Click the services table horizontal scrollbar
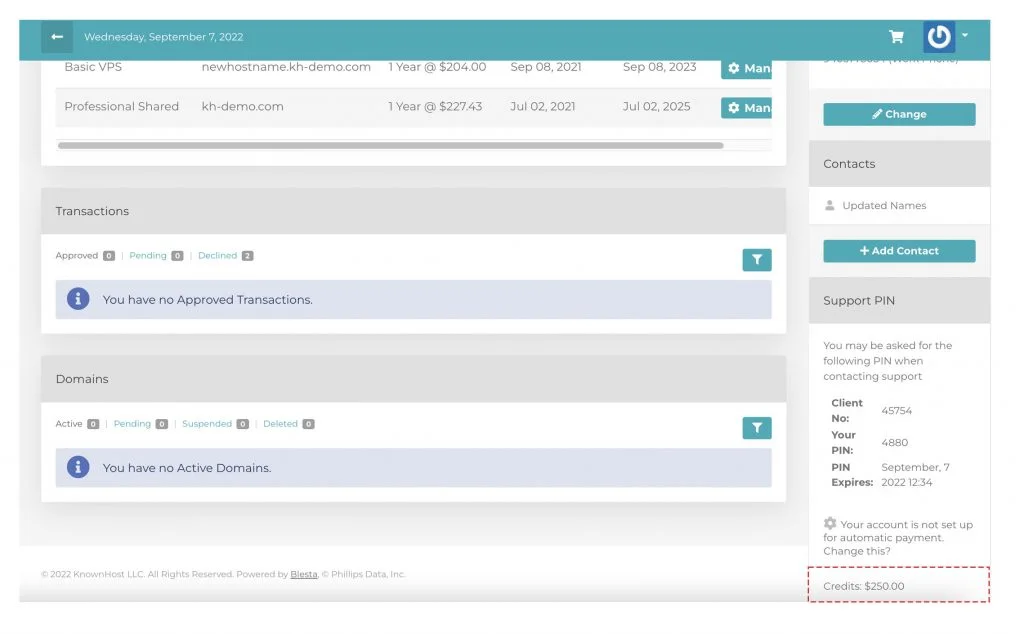The width and height of the screenshot is (1024, 634). click(x=390, y=146)
